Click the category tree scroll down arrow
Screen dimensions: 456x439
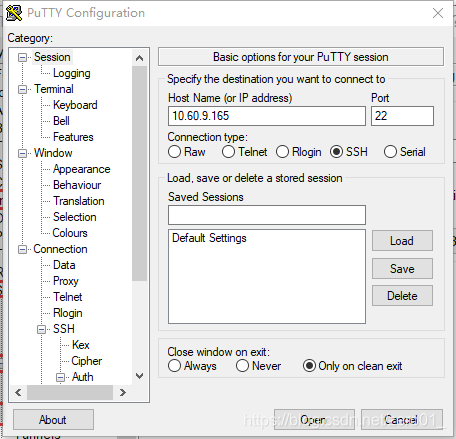140,376
